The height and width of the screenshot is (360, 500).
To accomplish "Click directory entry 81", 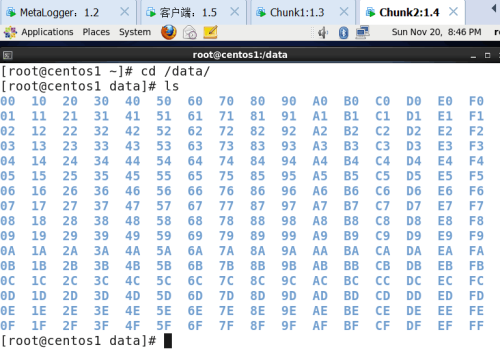I will point(258,116).
